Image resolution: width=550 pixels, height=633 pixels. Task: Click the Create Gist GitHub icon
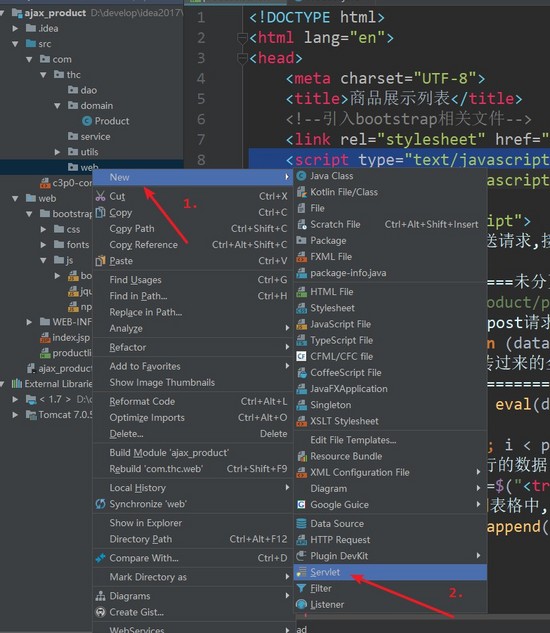point(101,612)
